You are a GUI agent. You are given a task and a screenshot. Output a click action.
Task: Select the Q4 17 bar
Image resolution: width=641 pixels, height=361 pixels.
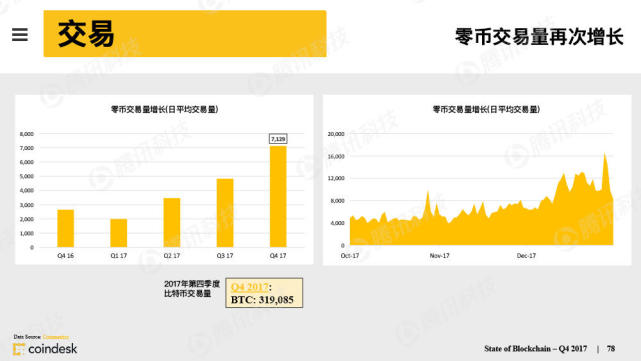278,196
